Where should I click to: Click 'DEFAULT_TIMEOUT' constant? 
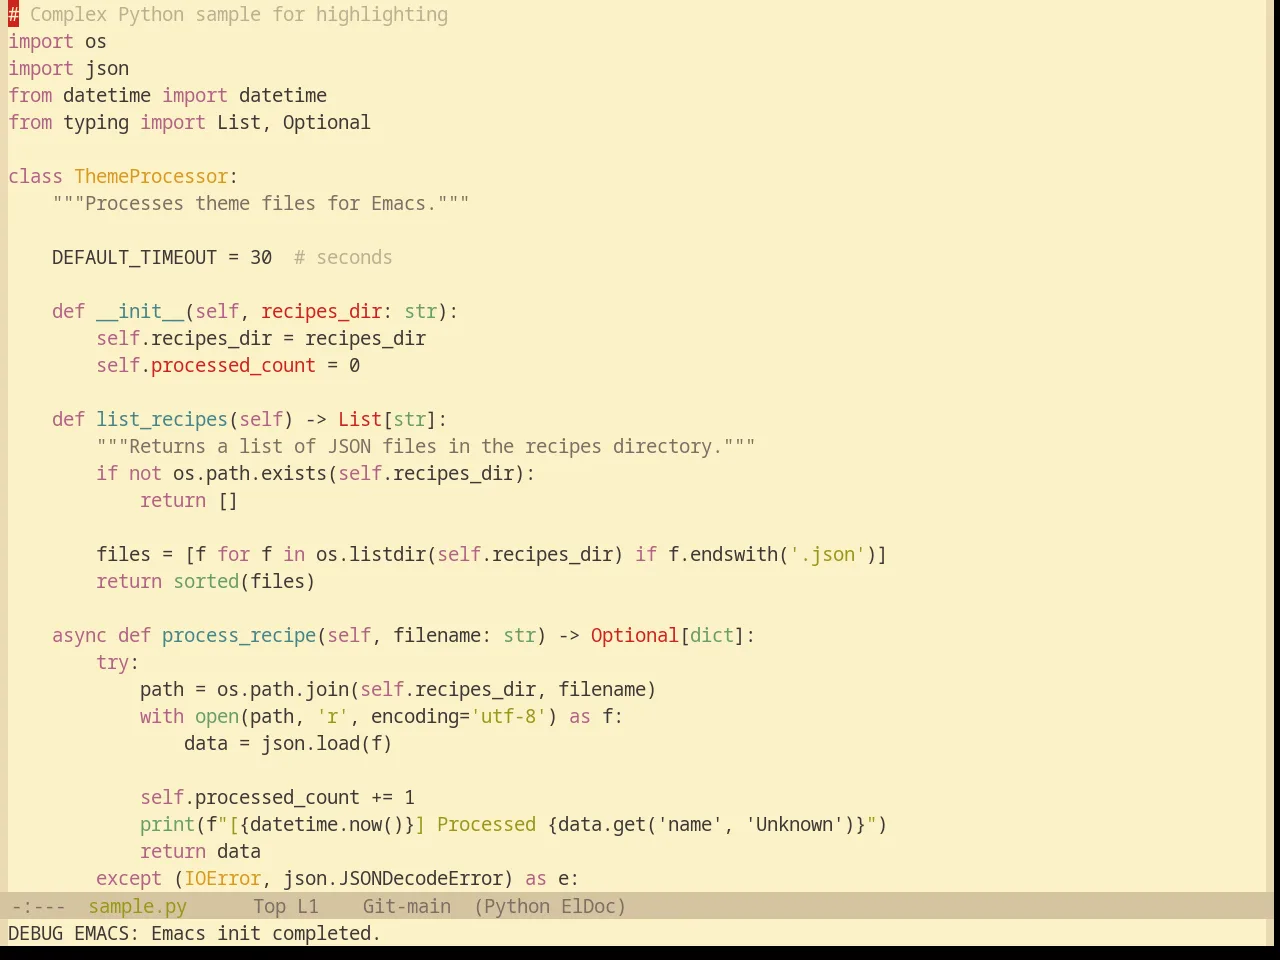pos(134,257)
